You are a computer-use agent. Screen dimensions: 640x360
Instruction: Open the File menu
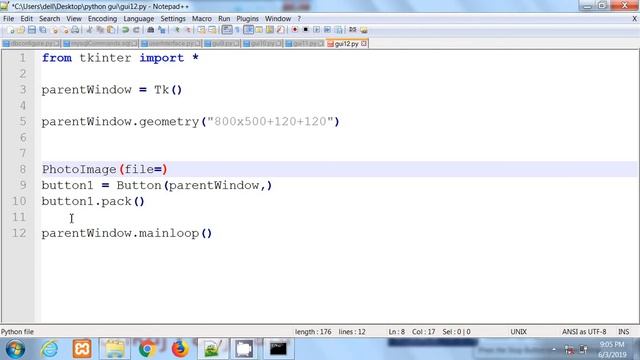pos(8,19)
